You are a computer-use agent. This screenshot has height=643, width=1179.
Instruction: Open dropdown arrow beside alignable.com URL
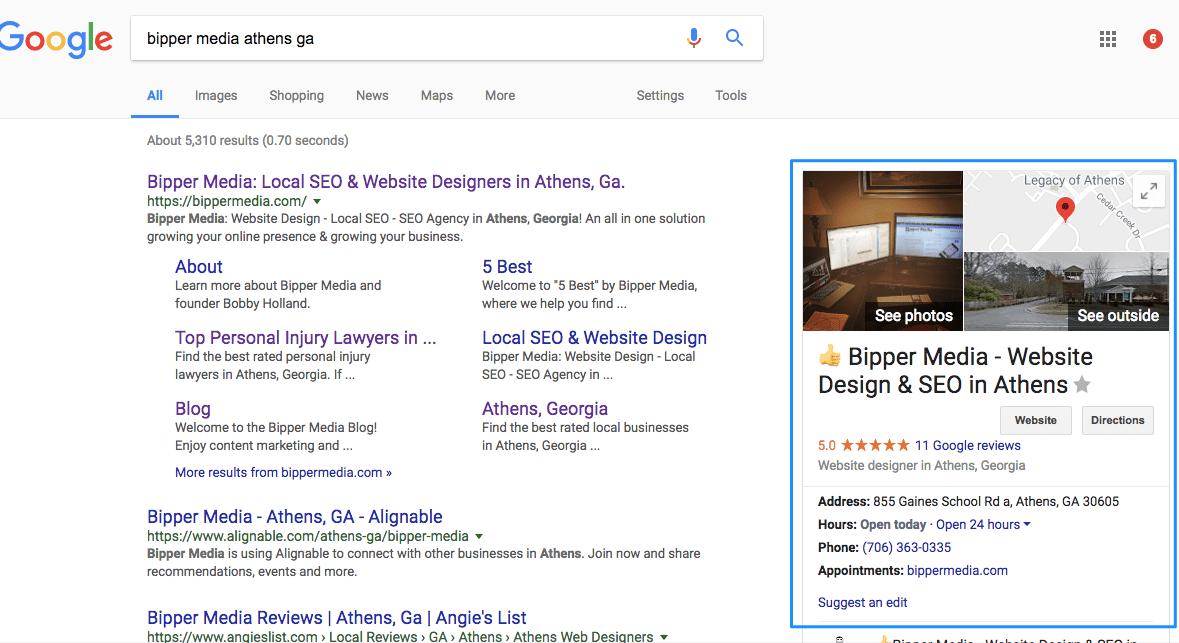pyautogui.click(x=479, y=537)
